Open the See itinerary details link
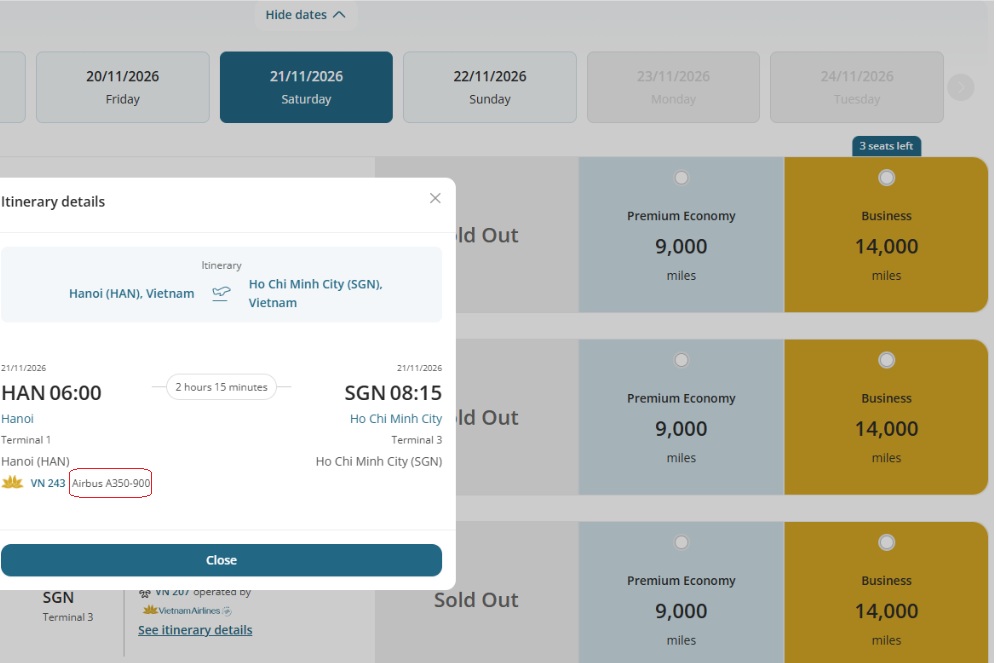996x663 pixels. 195,630
